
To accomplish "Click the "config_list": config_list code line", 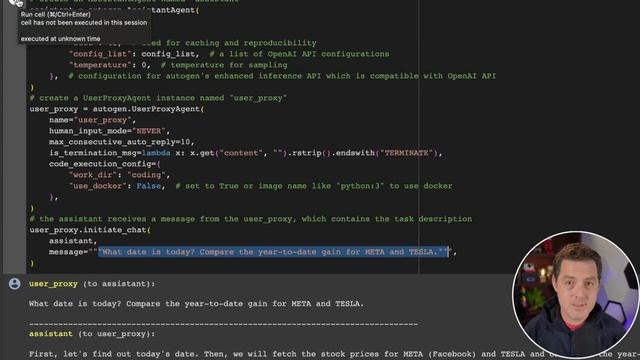I will tap(134, 54).
